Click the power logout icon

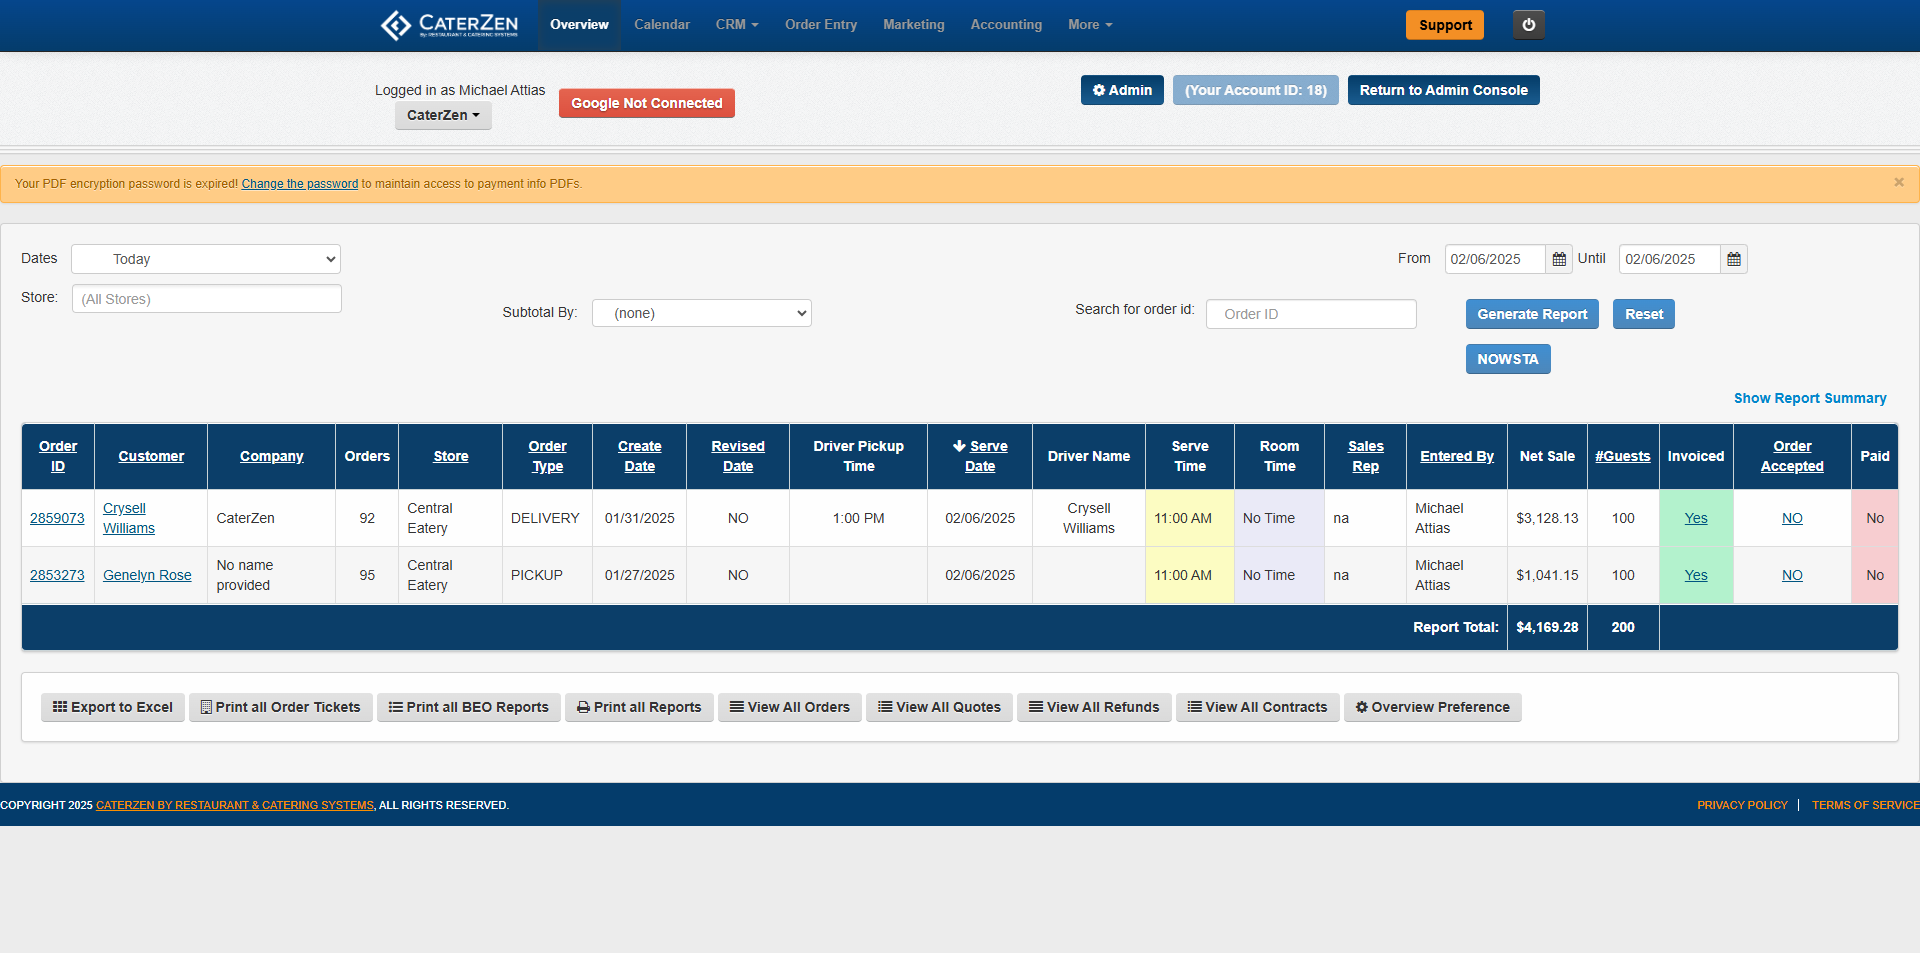pyautogui.click(x=1528, y=25)
